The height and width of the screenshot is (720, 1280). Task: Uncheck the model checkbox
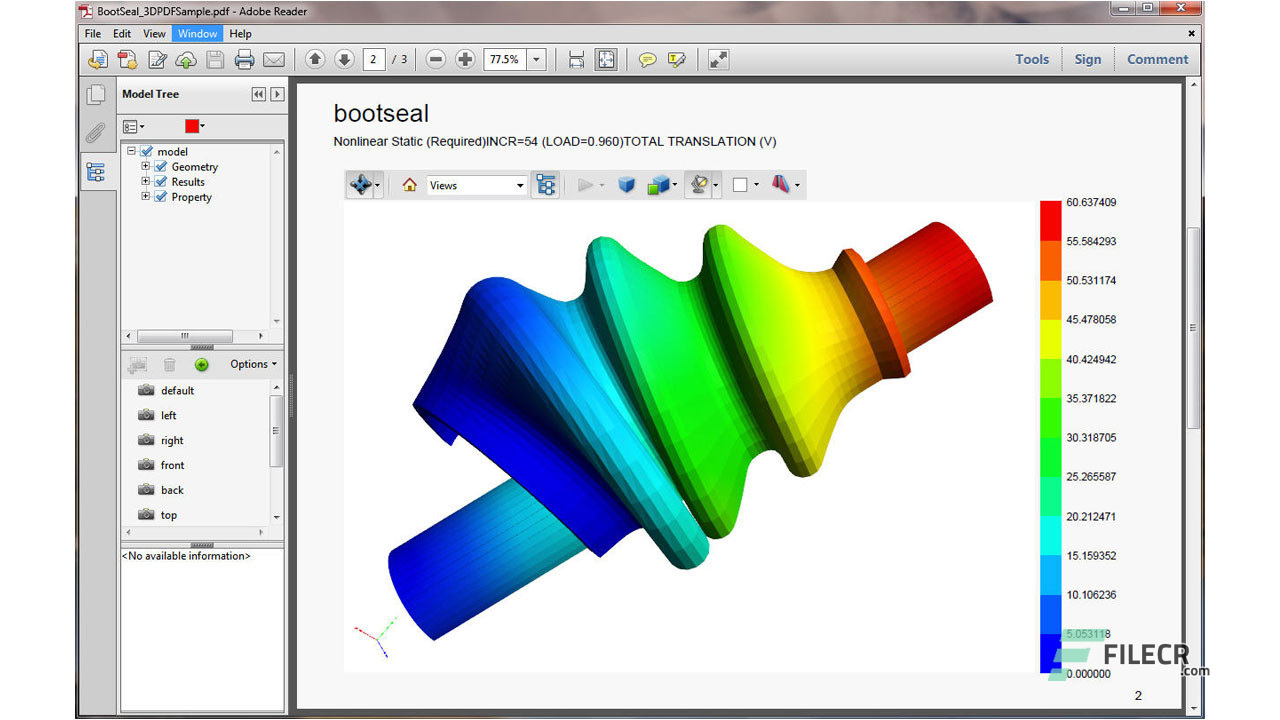[x=147, y=152]
